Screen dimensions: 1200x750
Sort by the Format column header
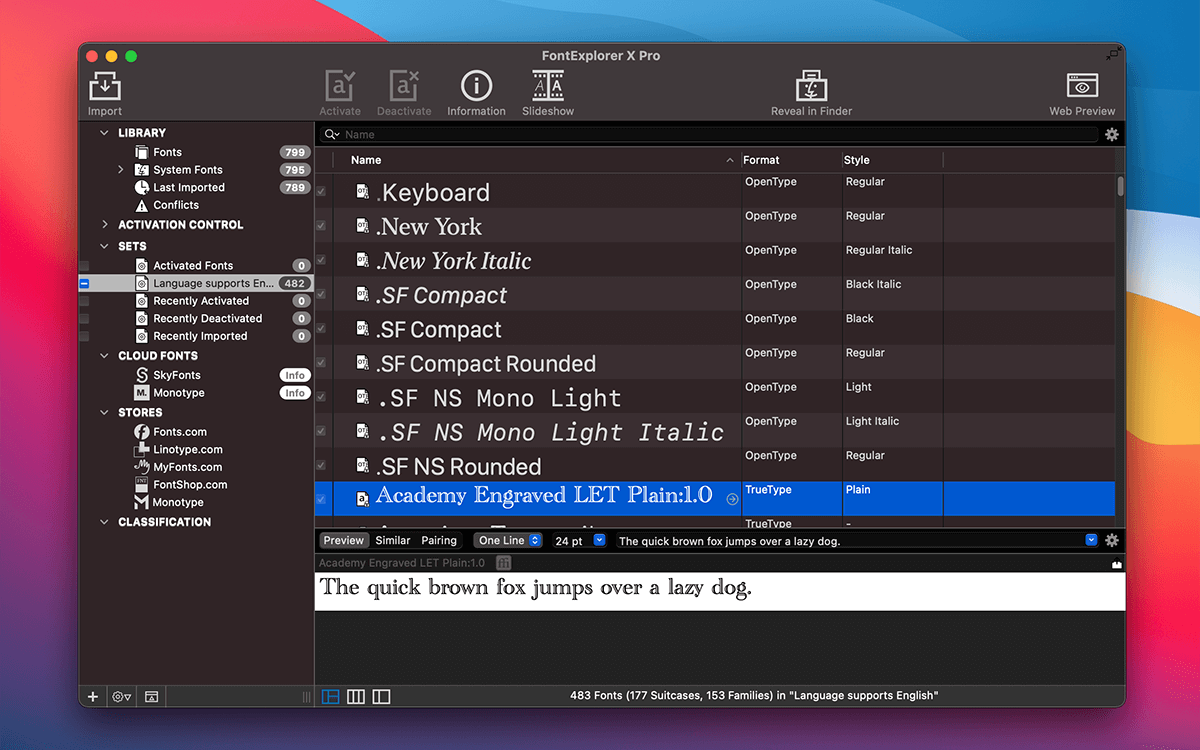click(790, 160)
